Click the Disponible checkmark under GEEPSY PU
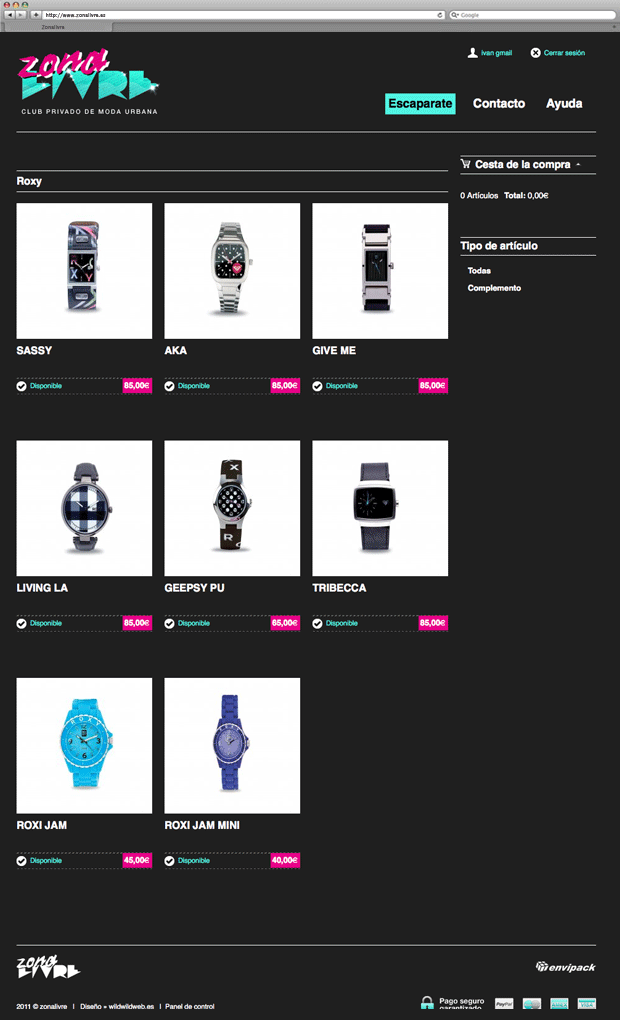620x1020 pixels. pos(169,623)
